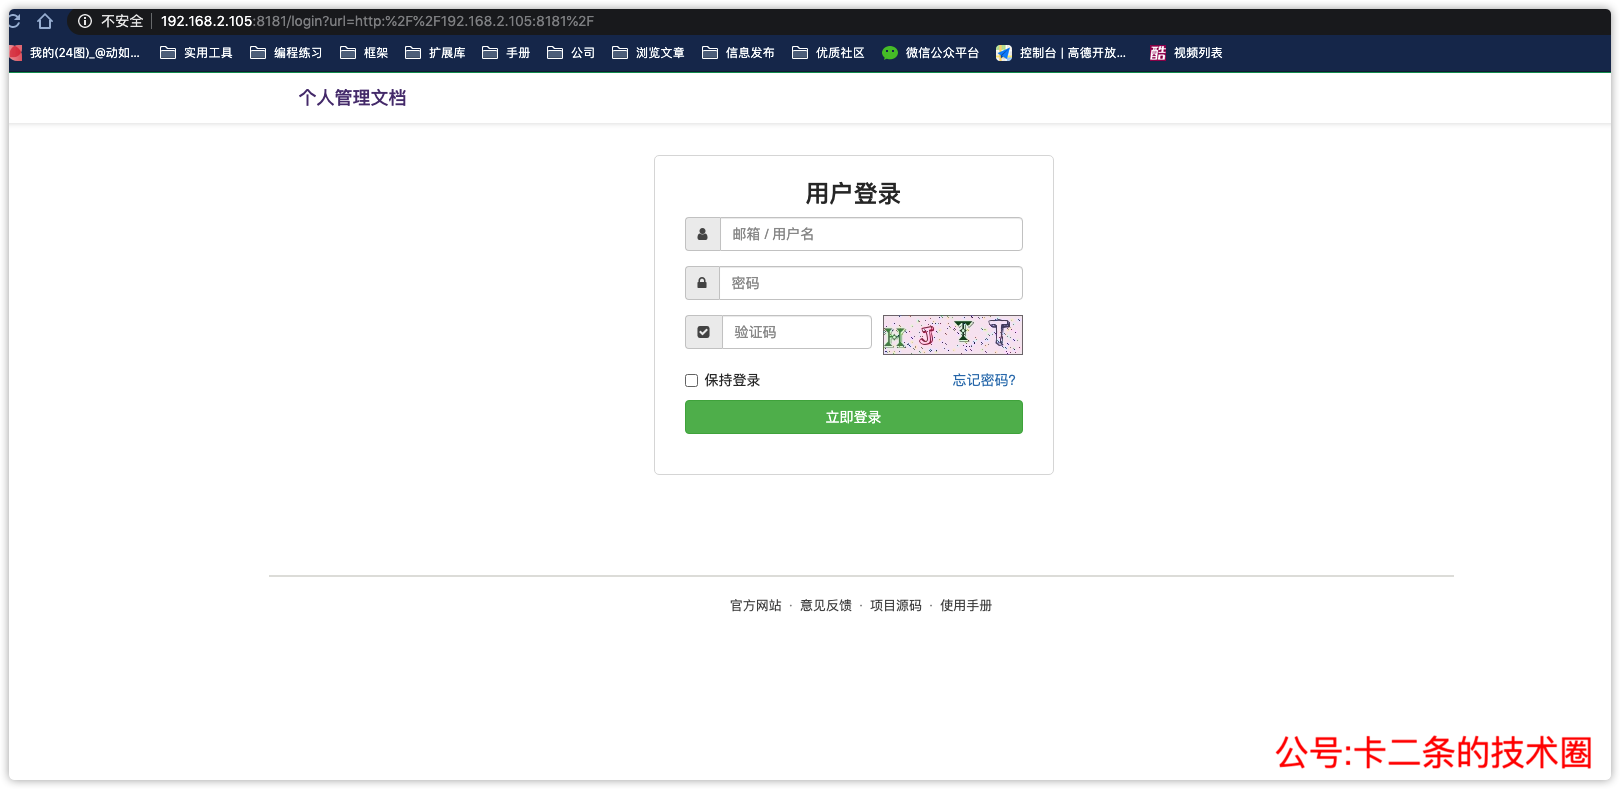
Task: Click the check icon beside captcha field
Action: pos(704,332)
